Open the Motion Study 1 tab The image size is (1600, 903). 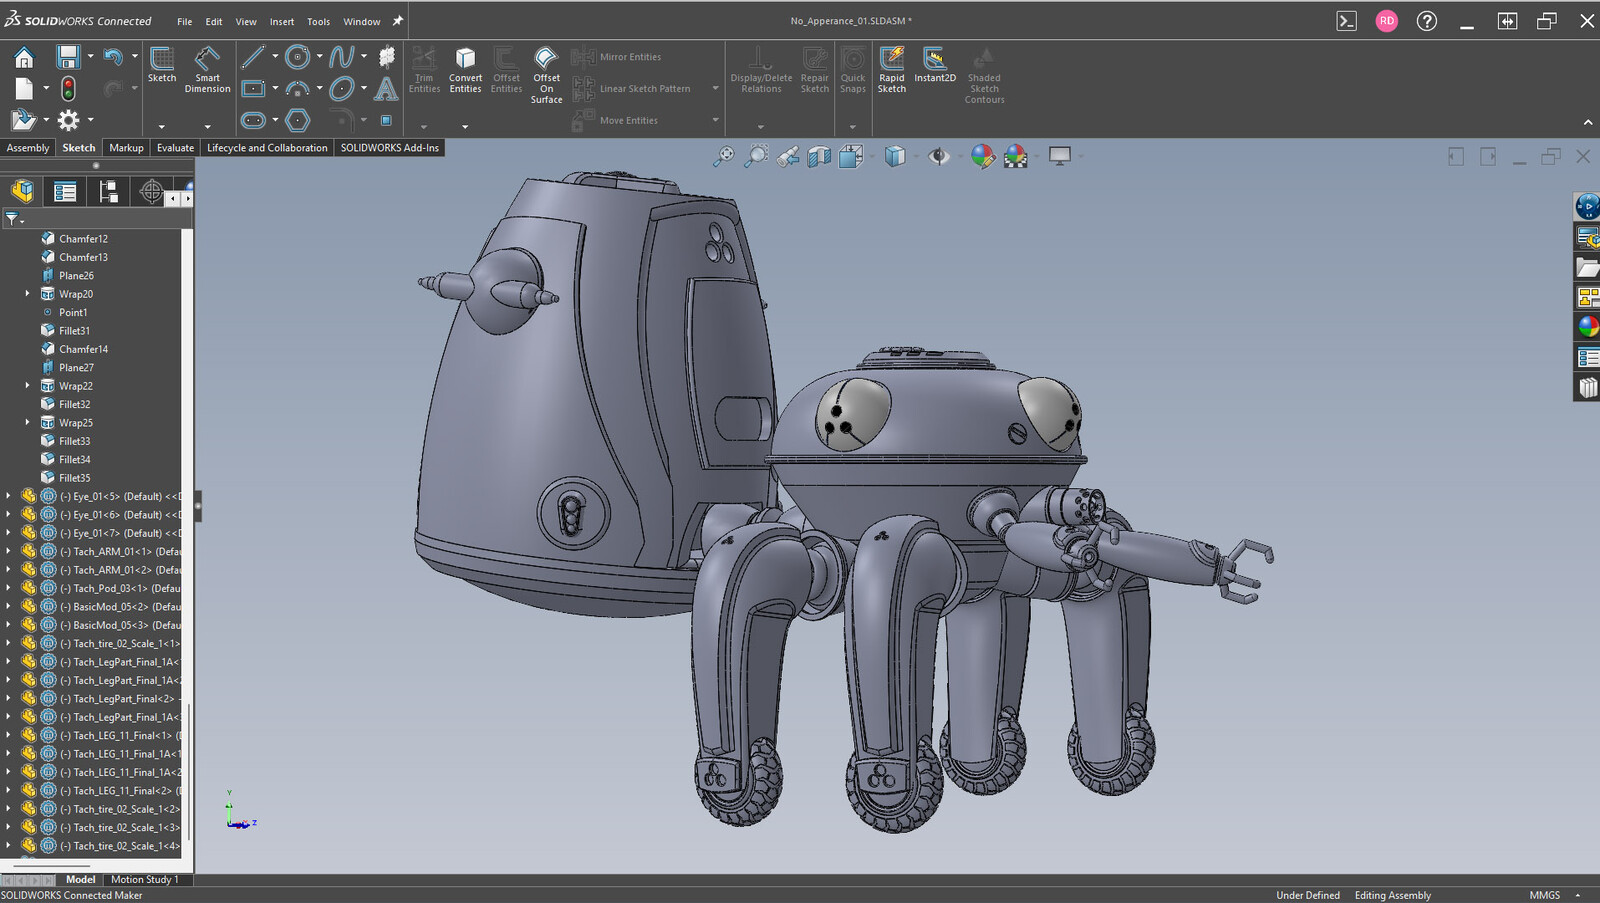tap(145, 880)
